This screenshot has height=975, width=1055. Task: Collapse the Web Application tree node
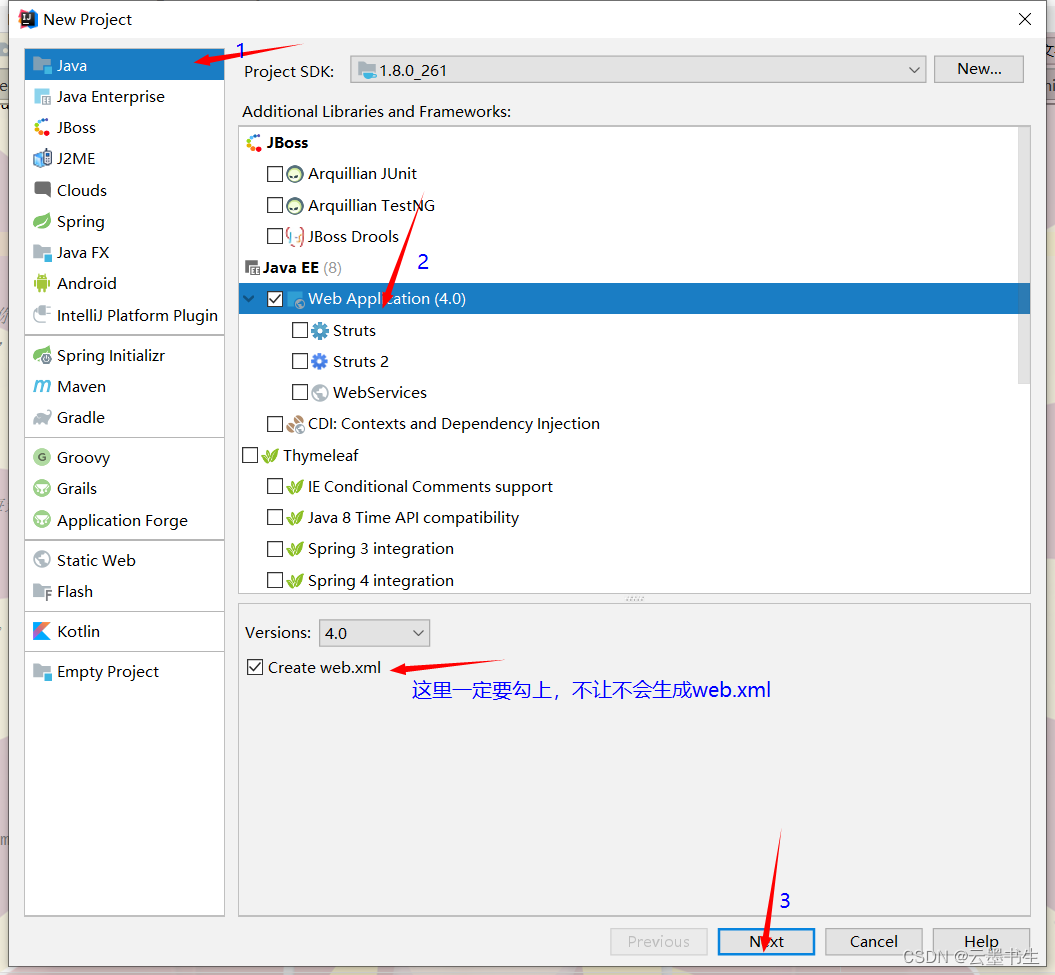tap(250, 299)
